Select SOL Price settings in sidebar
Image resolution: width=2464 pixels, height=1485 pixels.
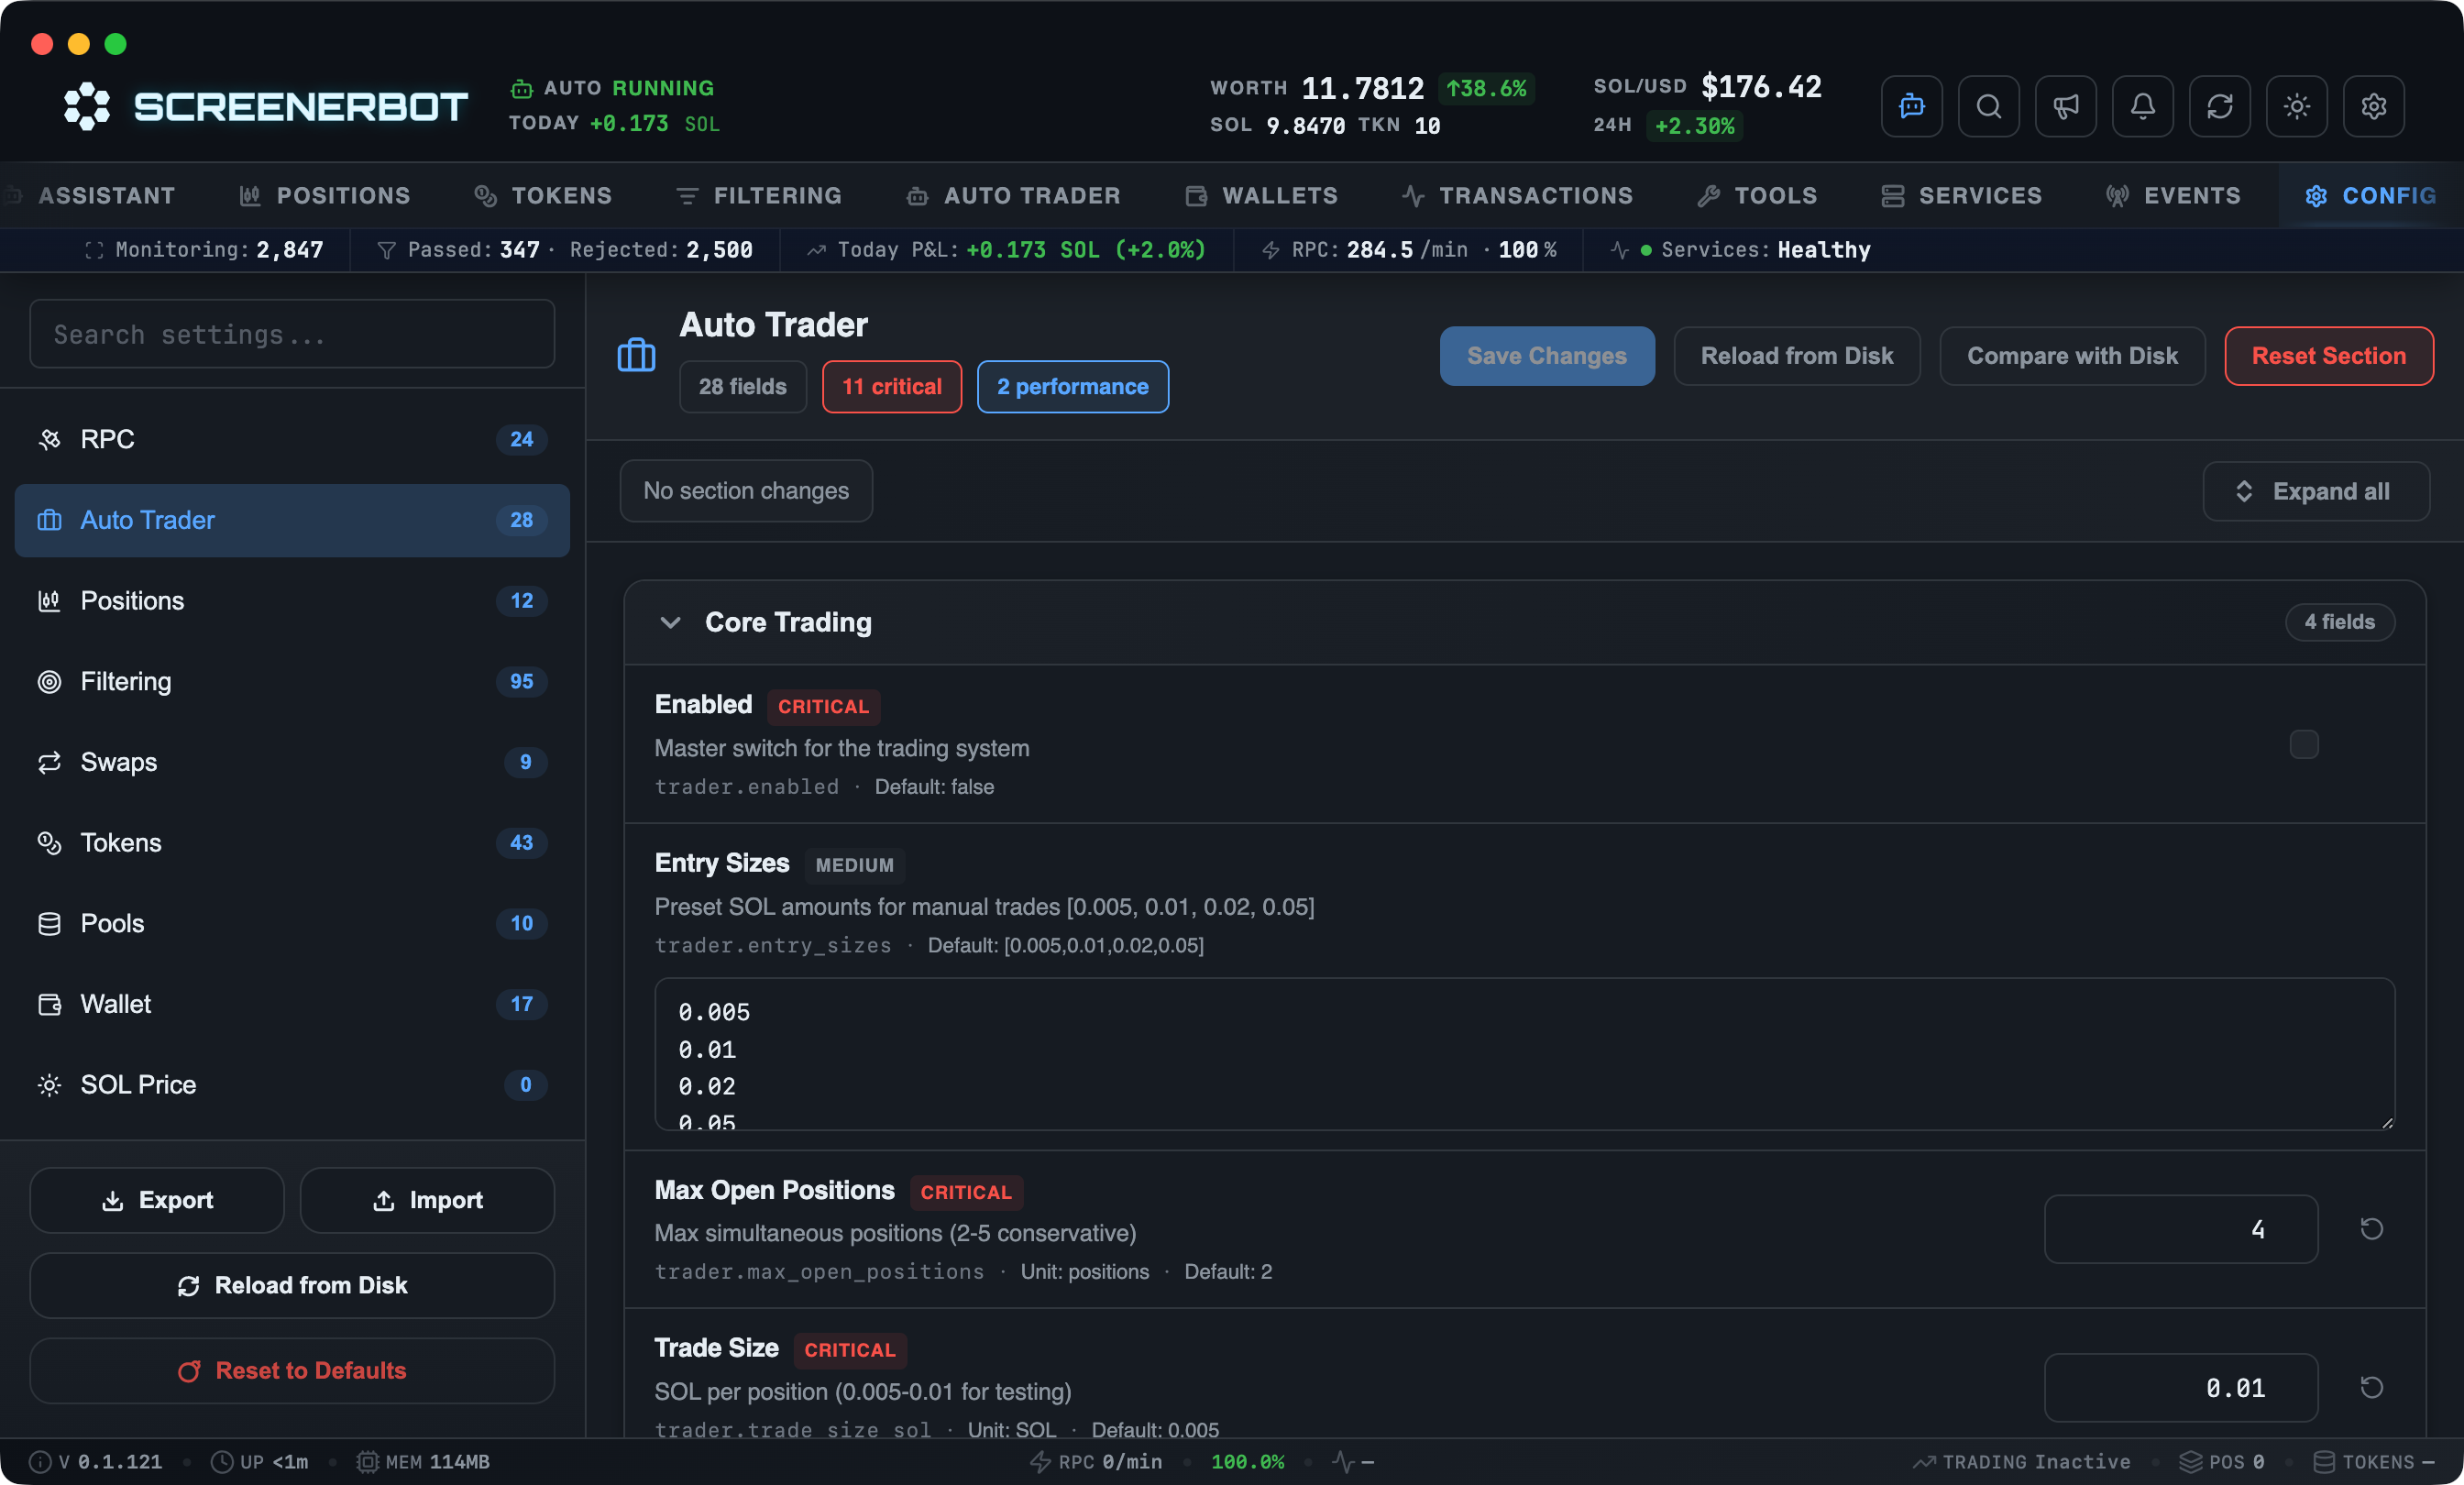pos(292,1085)
